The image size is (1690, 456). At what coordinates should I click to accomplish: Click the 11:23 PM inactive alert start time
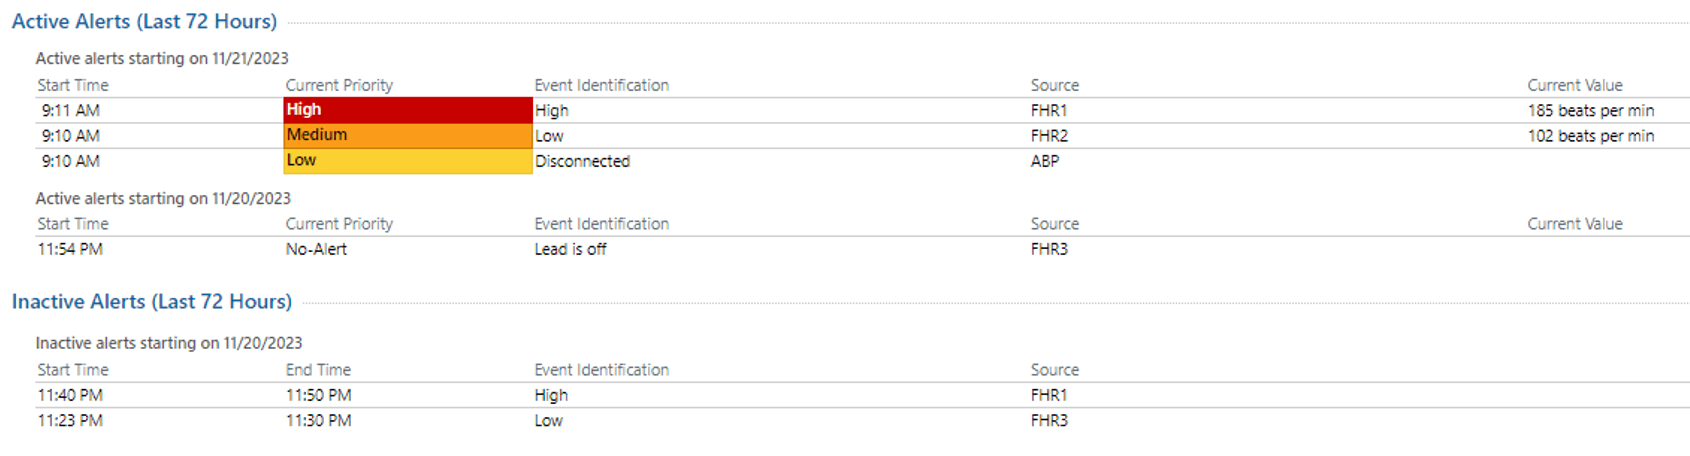point(70,420)
